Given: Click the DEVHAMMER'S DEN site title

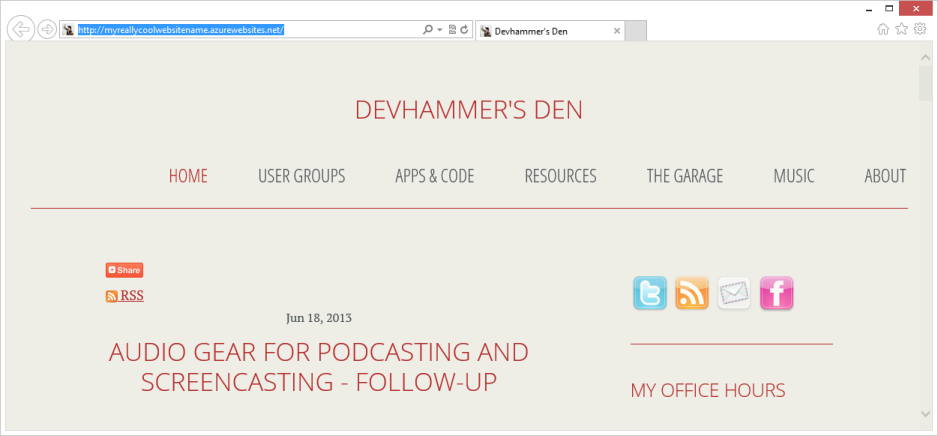Looking at the screenshot, I should pos(468,110).
